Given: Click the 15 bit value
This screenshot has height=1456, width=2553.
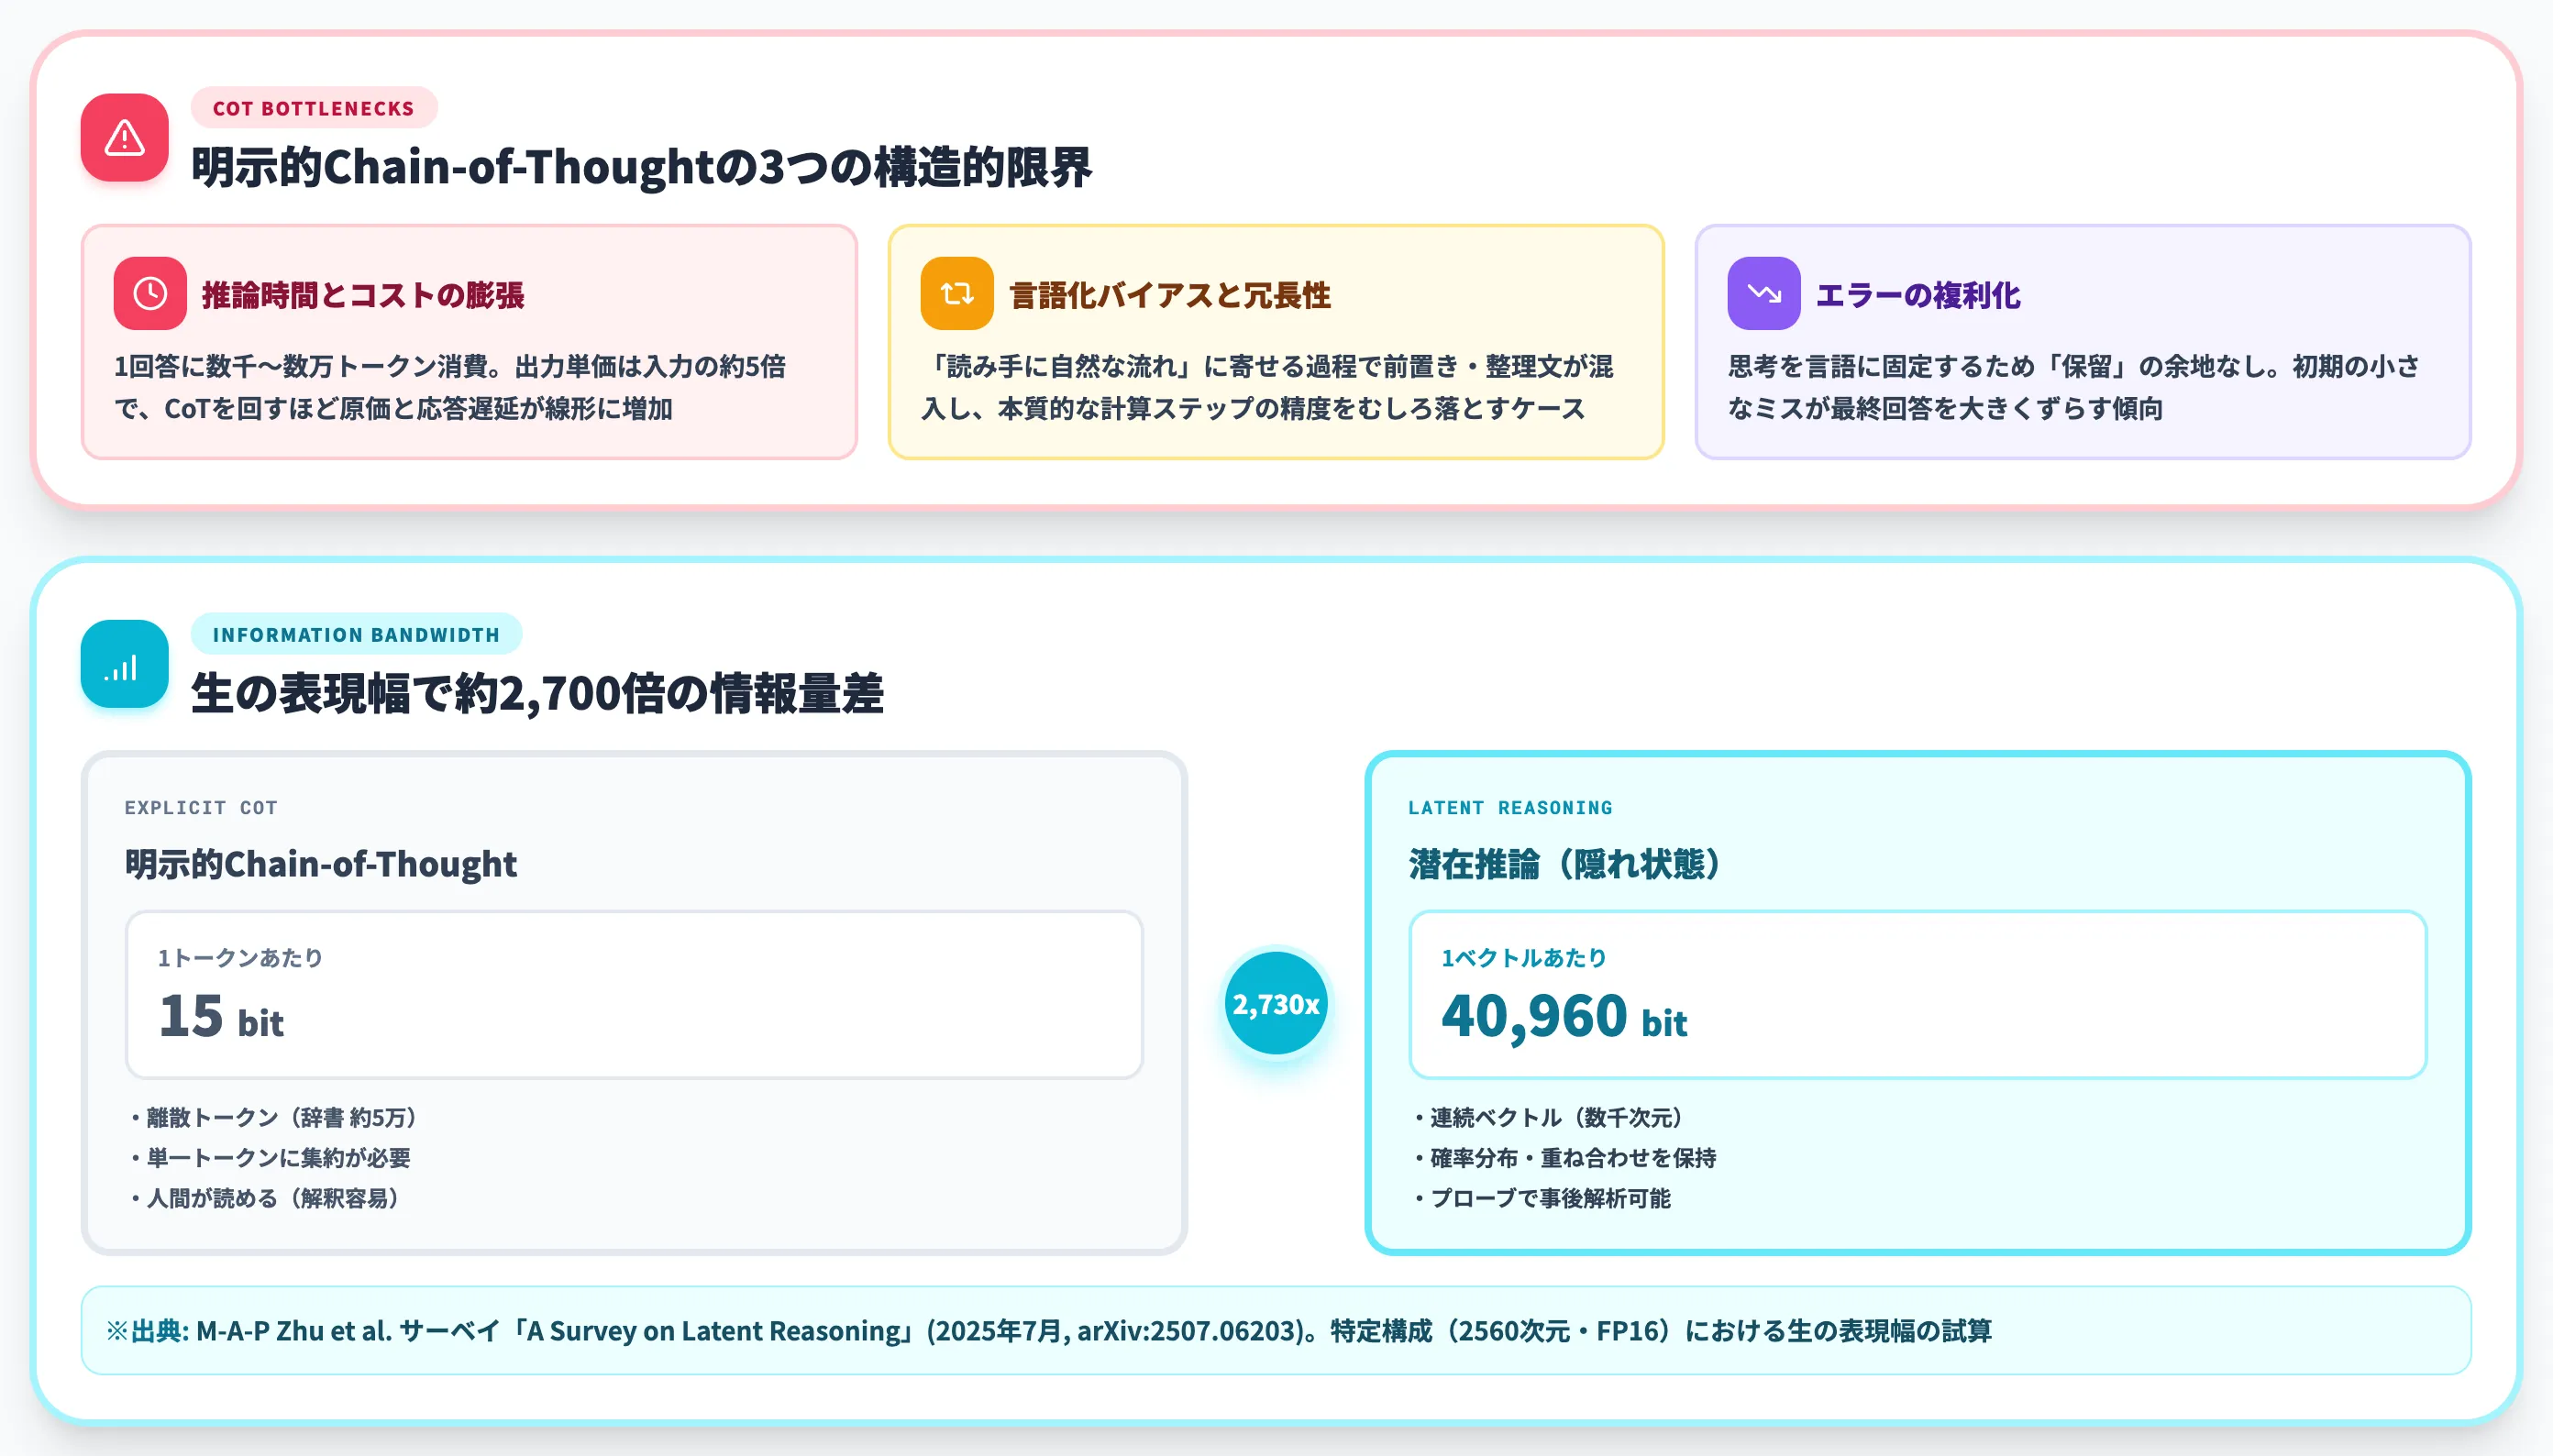Looking at the screenshot, I should (x=221, y=1016).
